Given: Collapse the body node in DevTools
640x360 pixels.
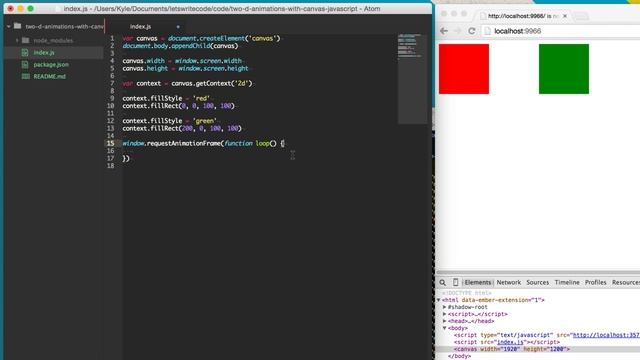Looking at the screenshot, I should point(444,328).
